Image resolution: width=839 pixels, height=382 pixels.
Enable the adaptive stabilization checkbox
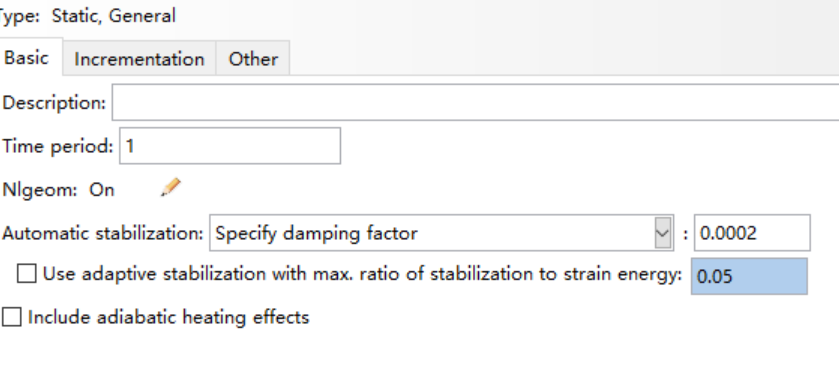point(26,274)
